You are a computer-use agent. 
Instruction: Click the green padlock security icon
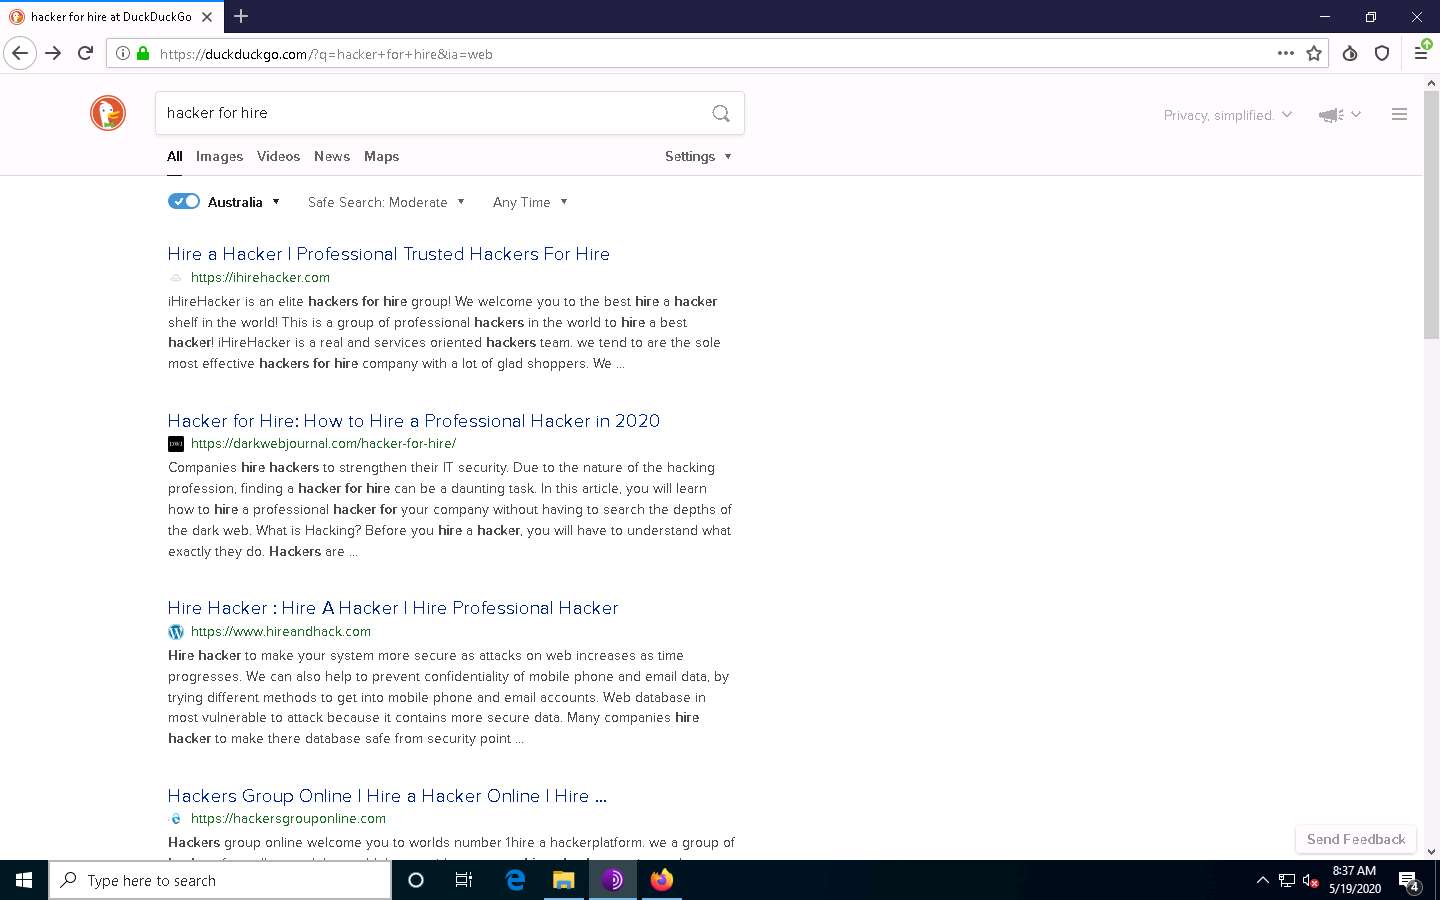point(143,54)
